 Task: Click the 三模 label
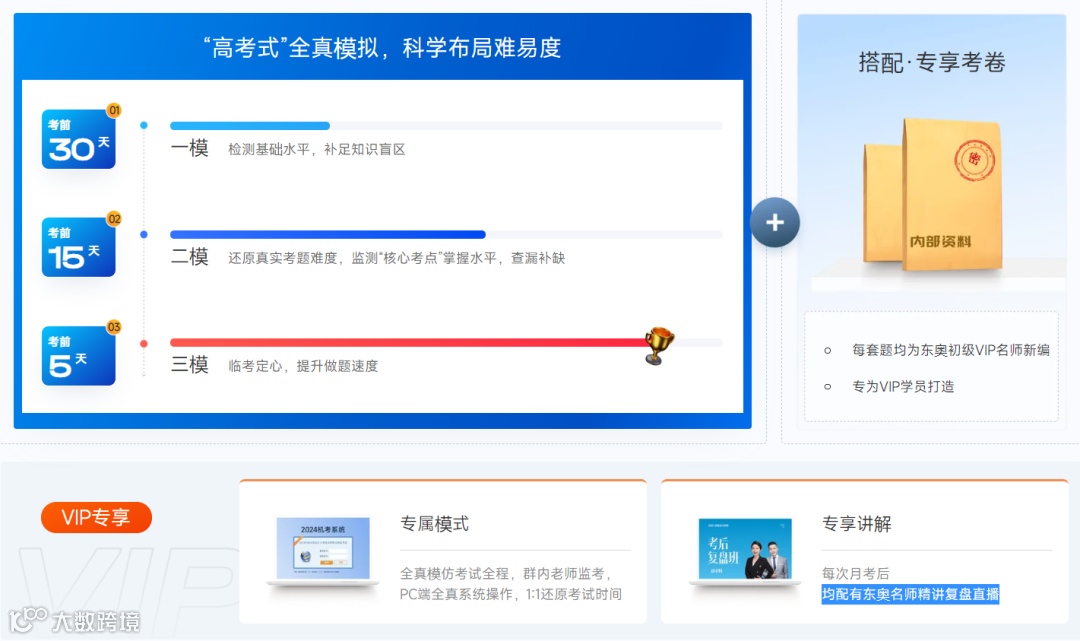(189, 364)
